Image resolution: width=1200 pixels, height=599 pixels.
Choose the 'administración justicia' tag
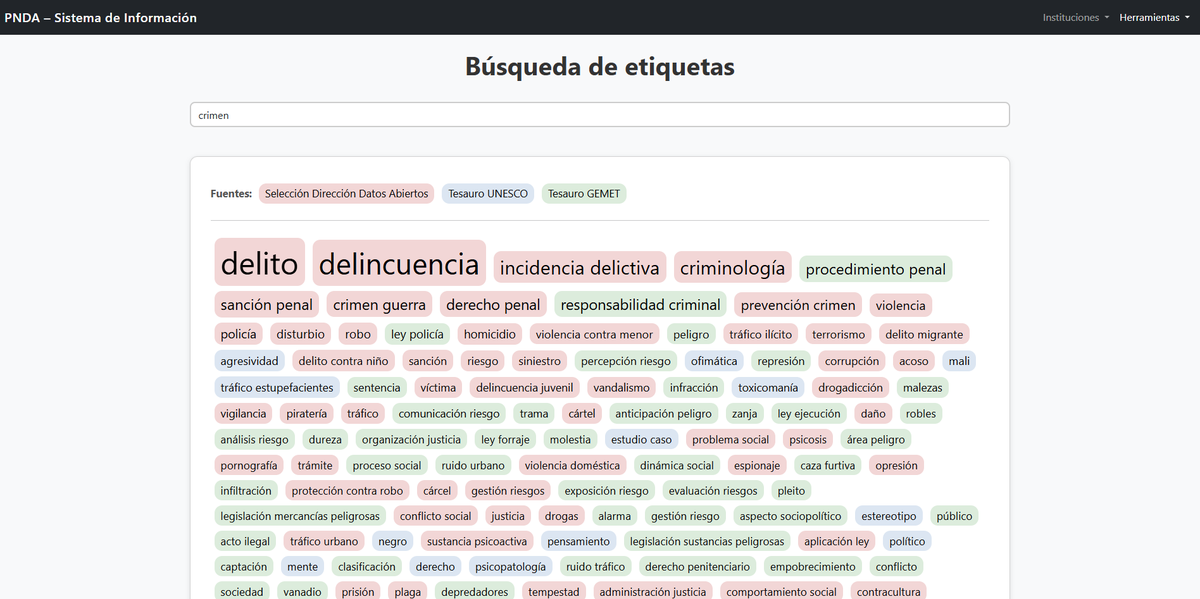(653, 592)
